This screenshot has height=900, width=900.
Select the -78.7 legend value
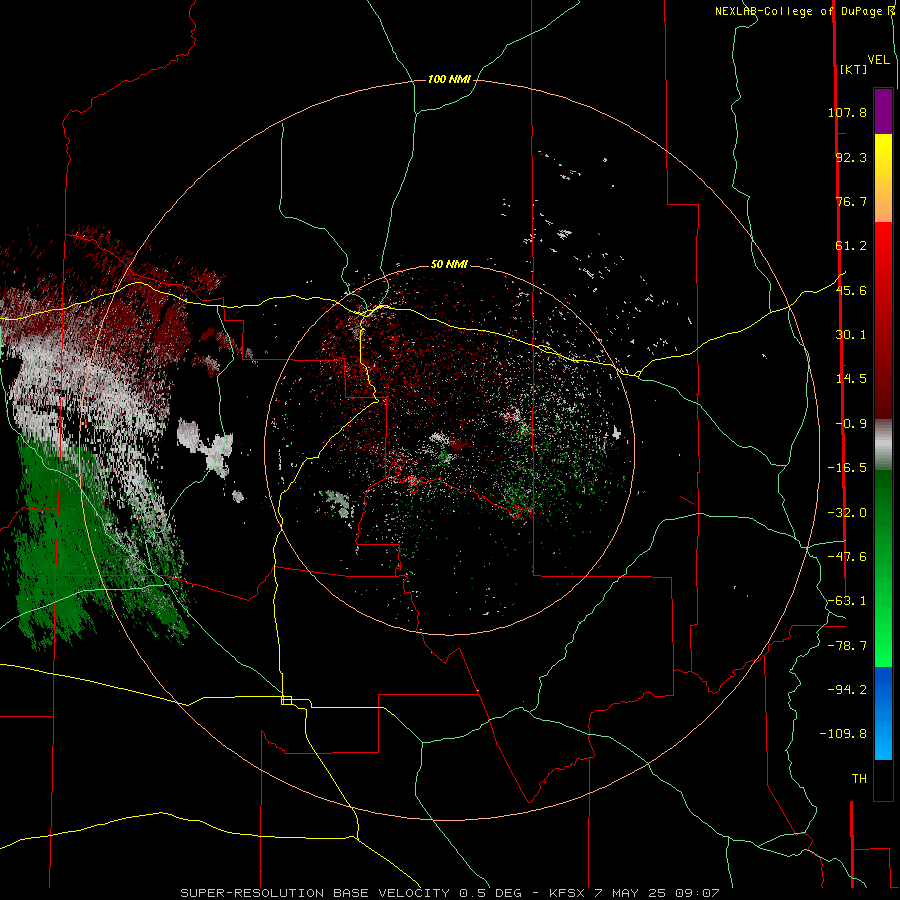pos(847,646)
